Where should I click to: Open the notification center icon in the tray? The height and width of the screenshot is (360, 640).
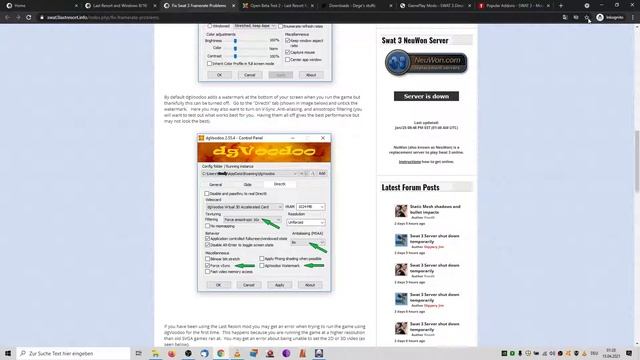(x=629, y=353)
